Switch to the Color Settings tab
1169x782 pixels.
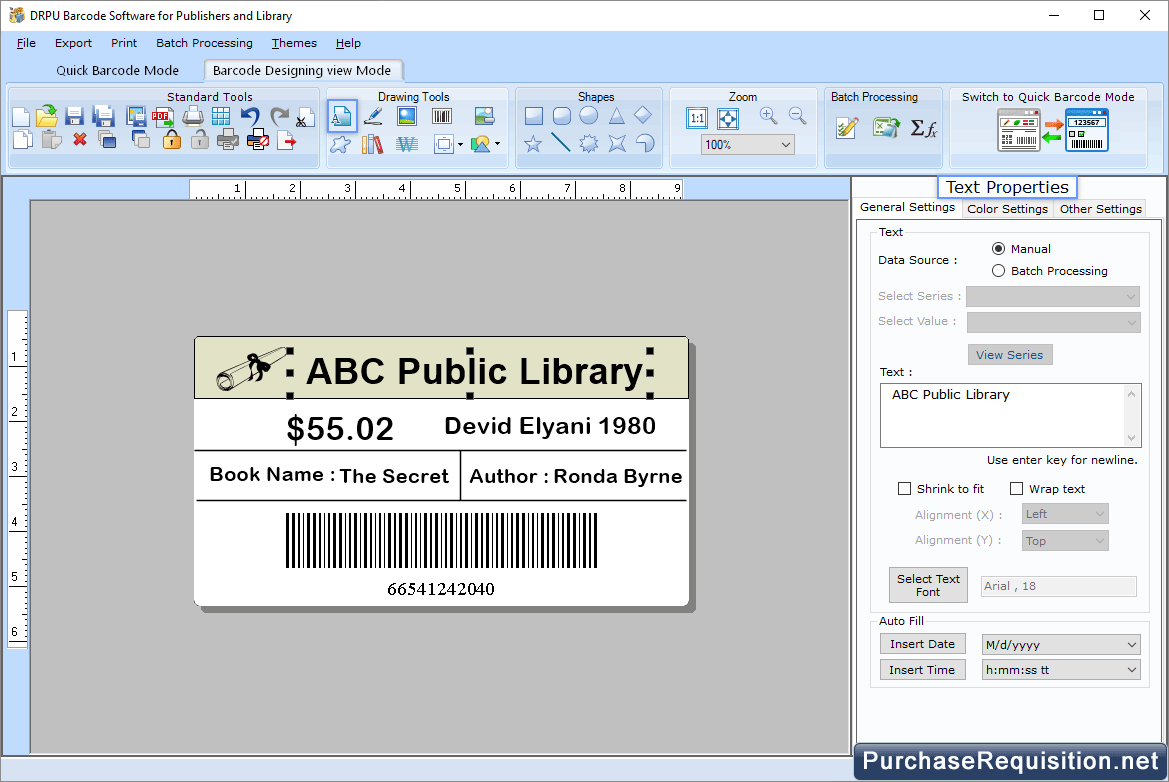pos(1007,209)
